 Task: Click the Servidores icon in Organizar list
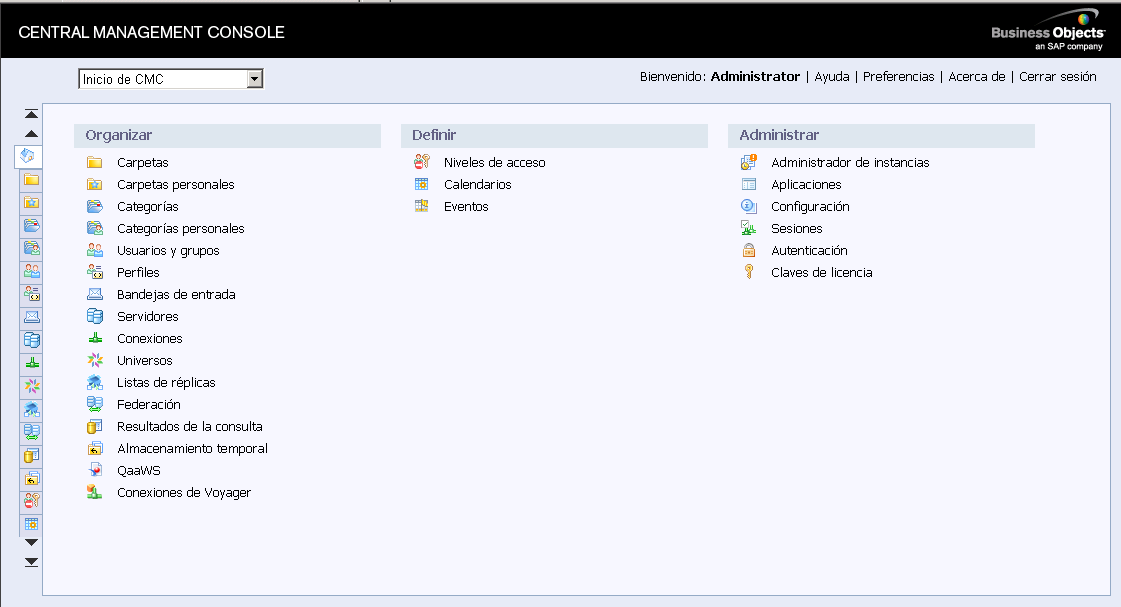pos(95,317)
